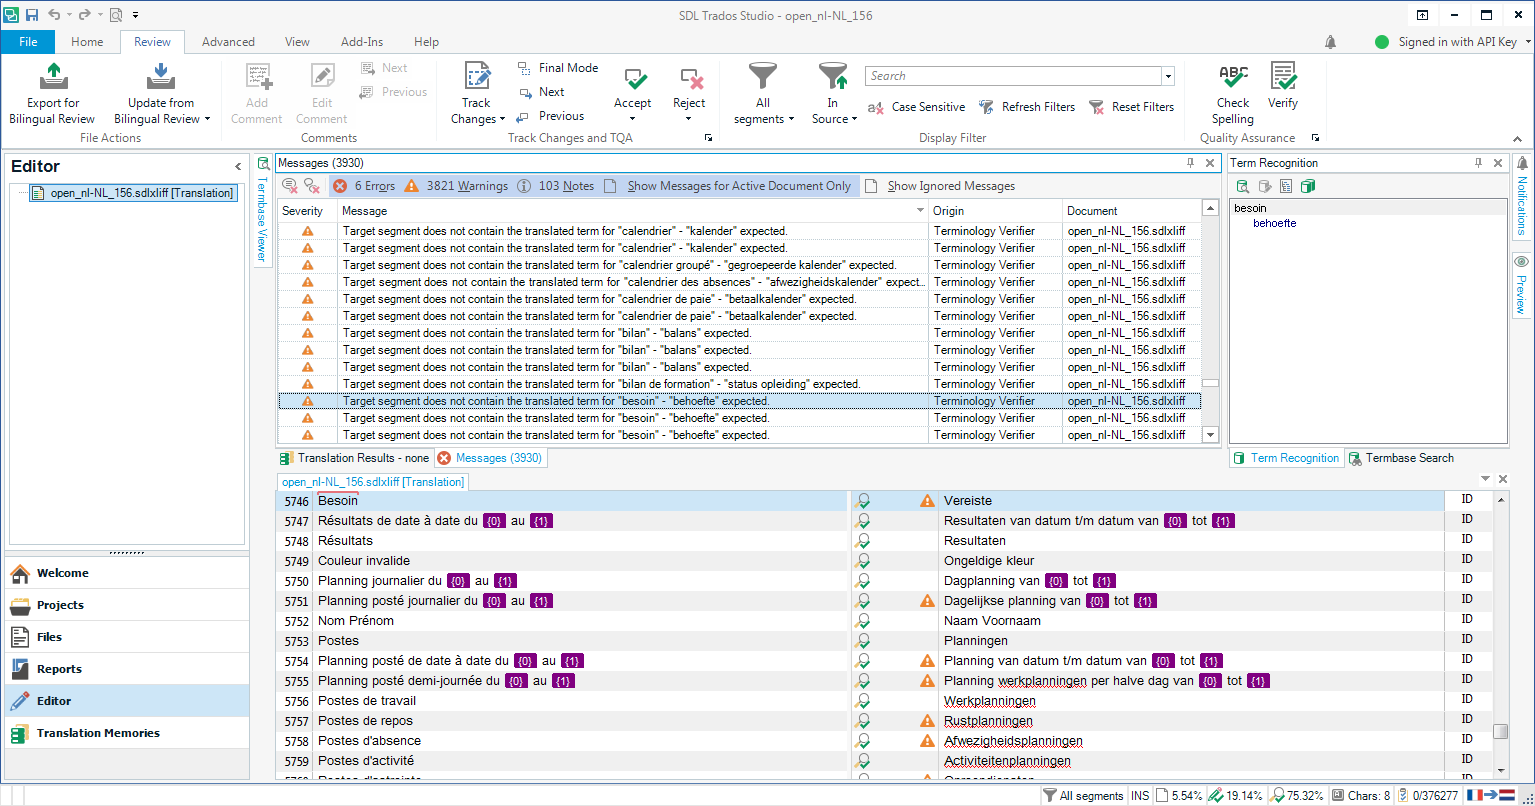
Task: Toggle the 103 Notes message filter
Action: (x=556, y=186)
